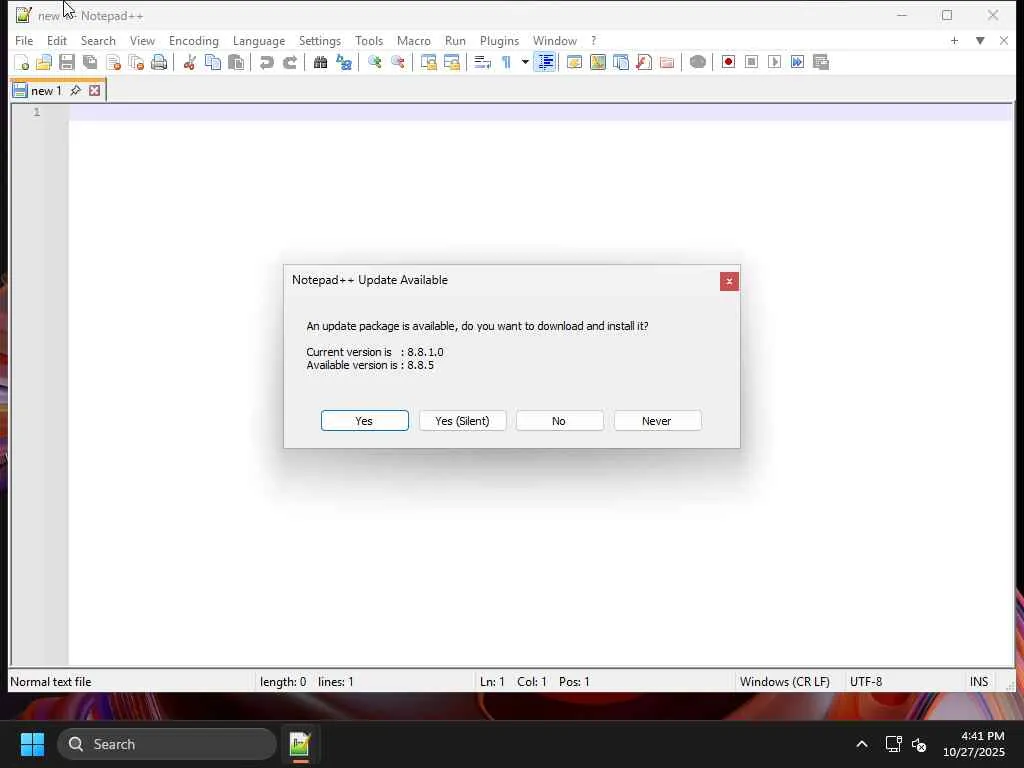
Task: Open the Settings menu
Action: (x=319, y=40)
